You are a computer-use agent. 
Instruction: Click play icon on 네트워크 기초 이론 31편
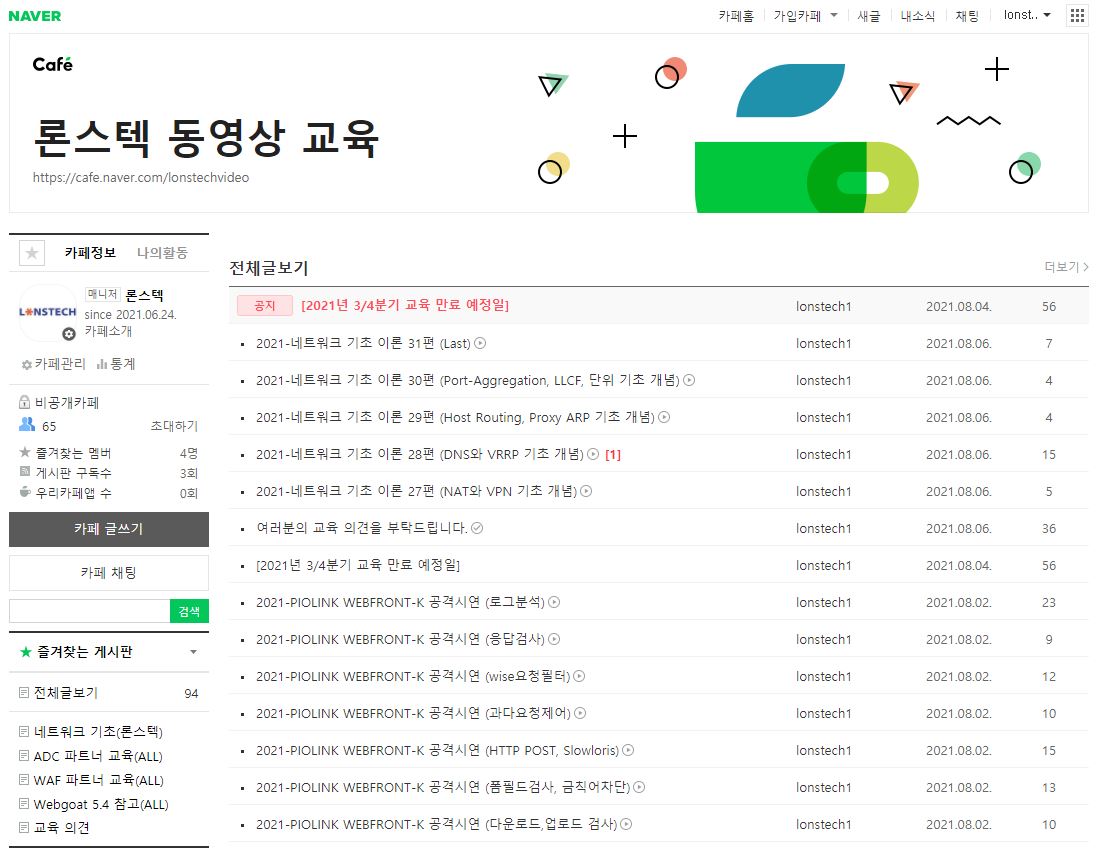(x=480, y=343)
